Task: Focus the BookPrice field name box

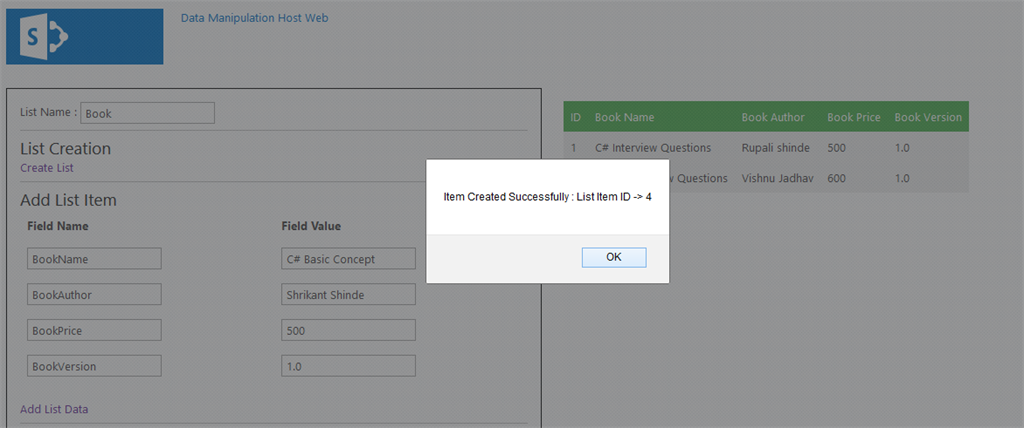Action: point(94,330)
